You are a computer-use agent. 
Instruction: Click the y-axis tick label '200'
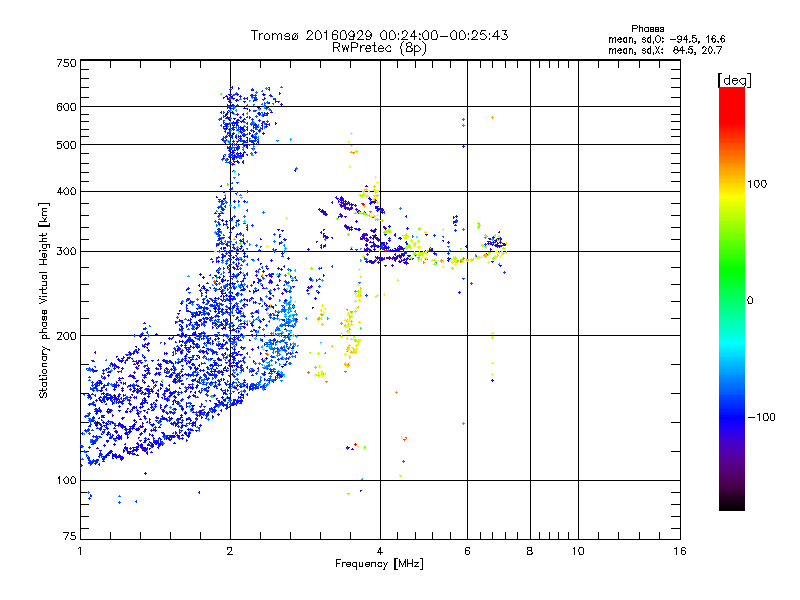(66, 336)
